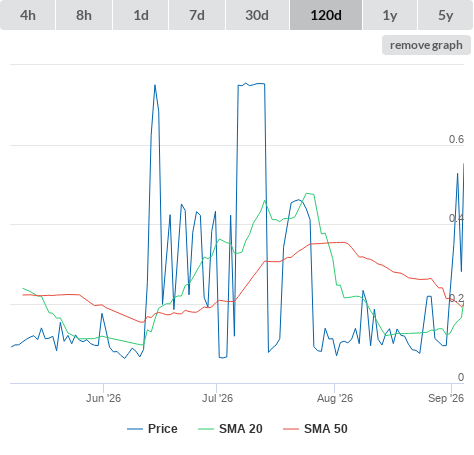Change the range to 7d

[197, 15]
